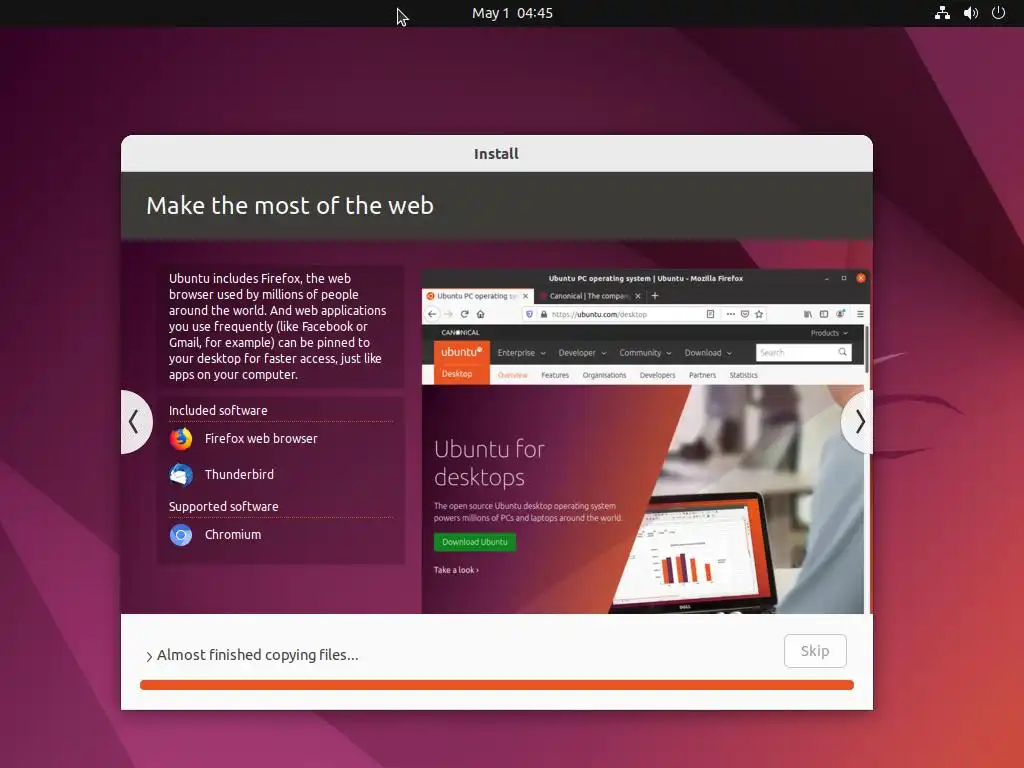Select the Features tab in previewed site
The image size is (1024, 768).
(554, 376)
